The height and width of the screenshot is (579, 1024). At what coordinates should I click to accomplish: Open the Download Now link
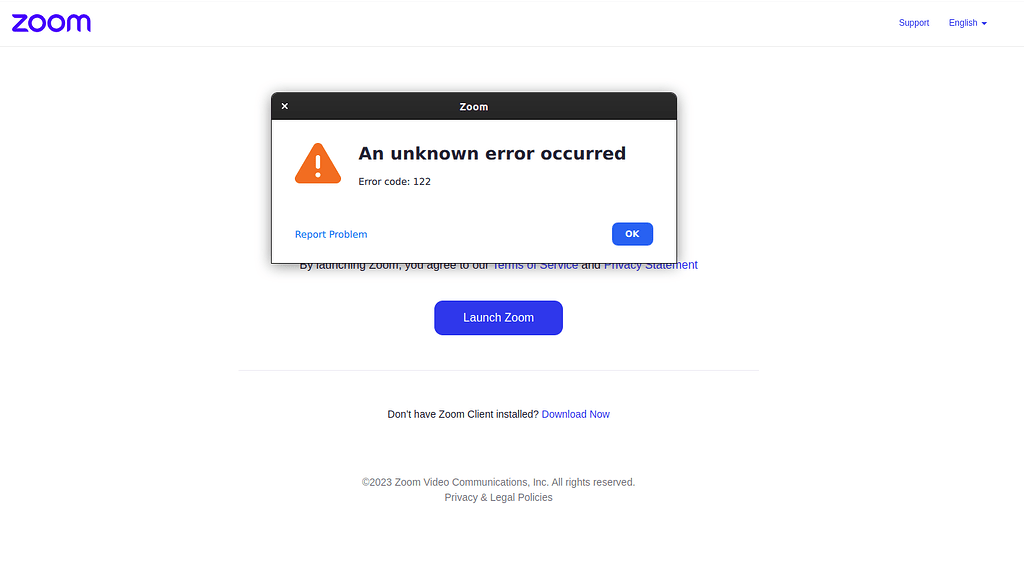pos(575,414)
